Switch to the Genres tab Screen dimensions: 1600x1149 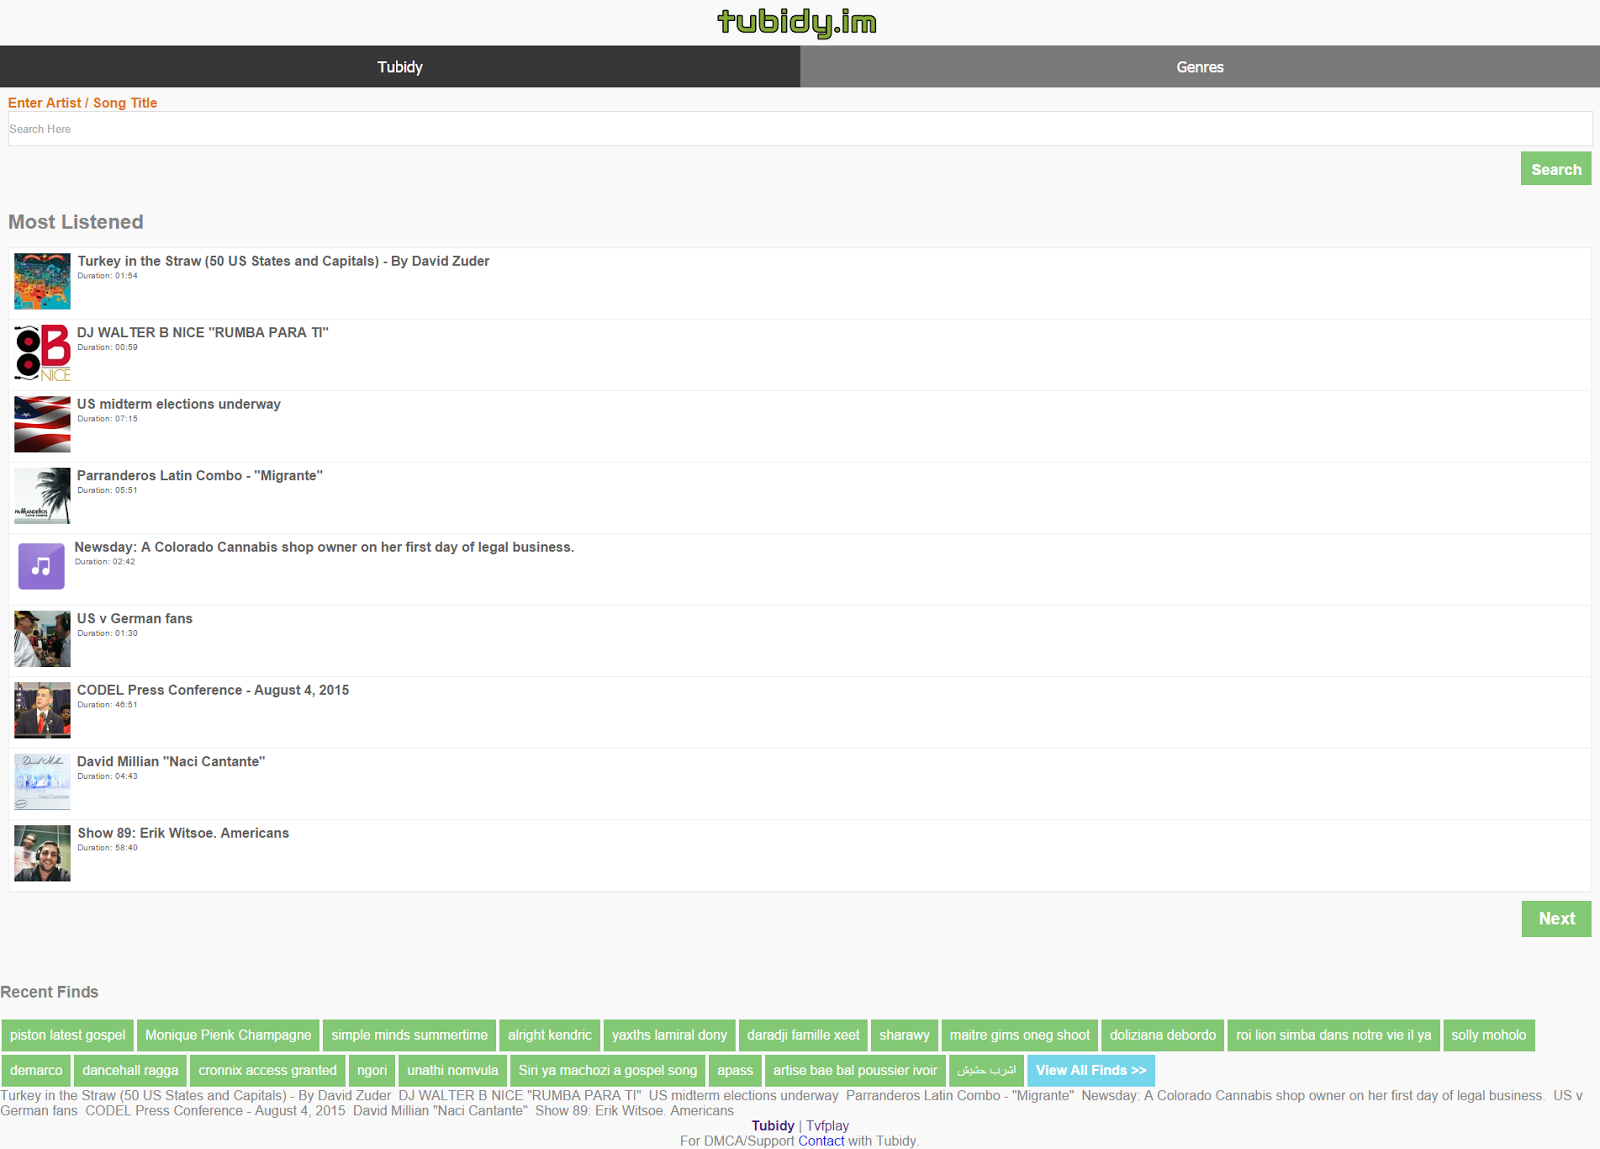click(1200, 67)
